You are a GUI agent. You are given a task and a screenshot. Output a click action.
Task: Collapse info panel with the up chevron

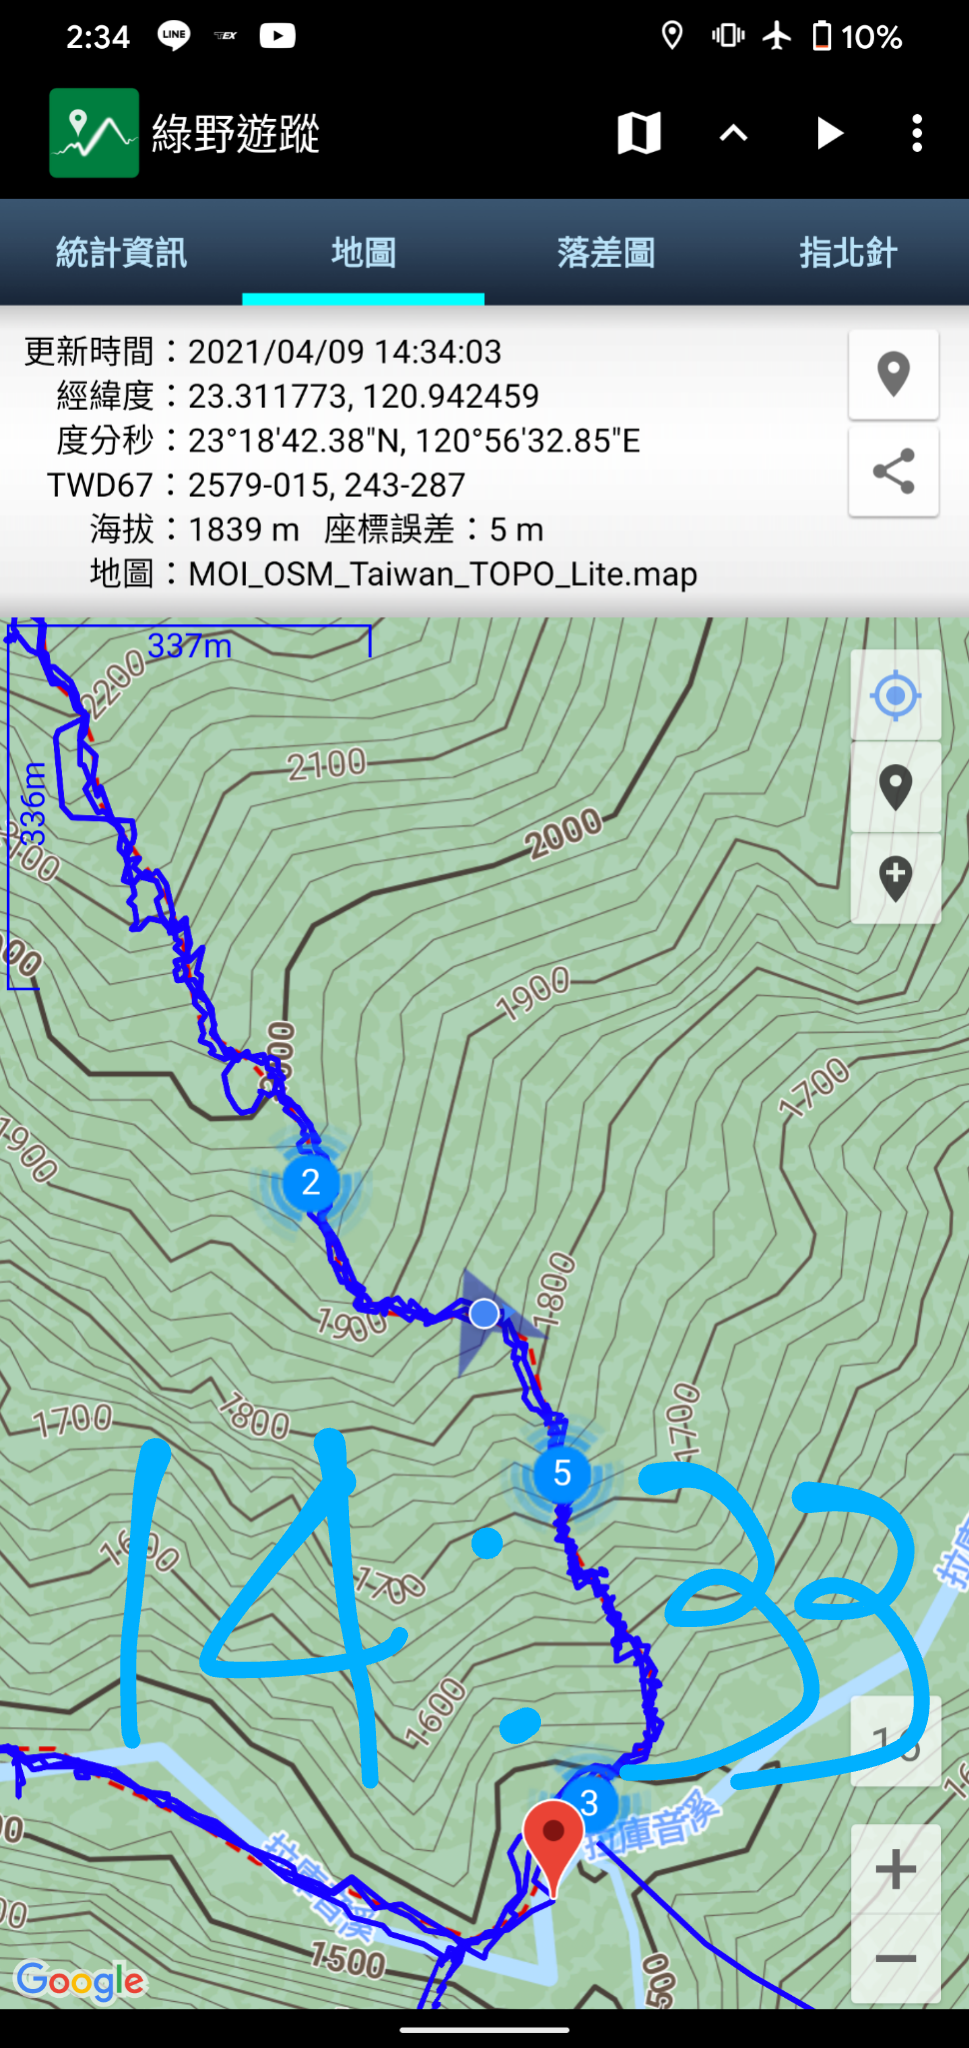(x=734, y=133)
